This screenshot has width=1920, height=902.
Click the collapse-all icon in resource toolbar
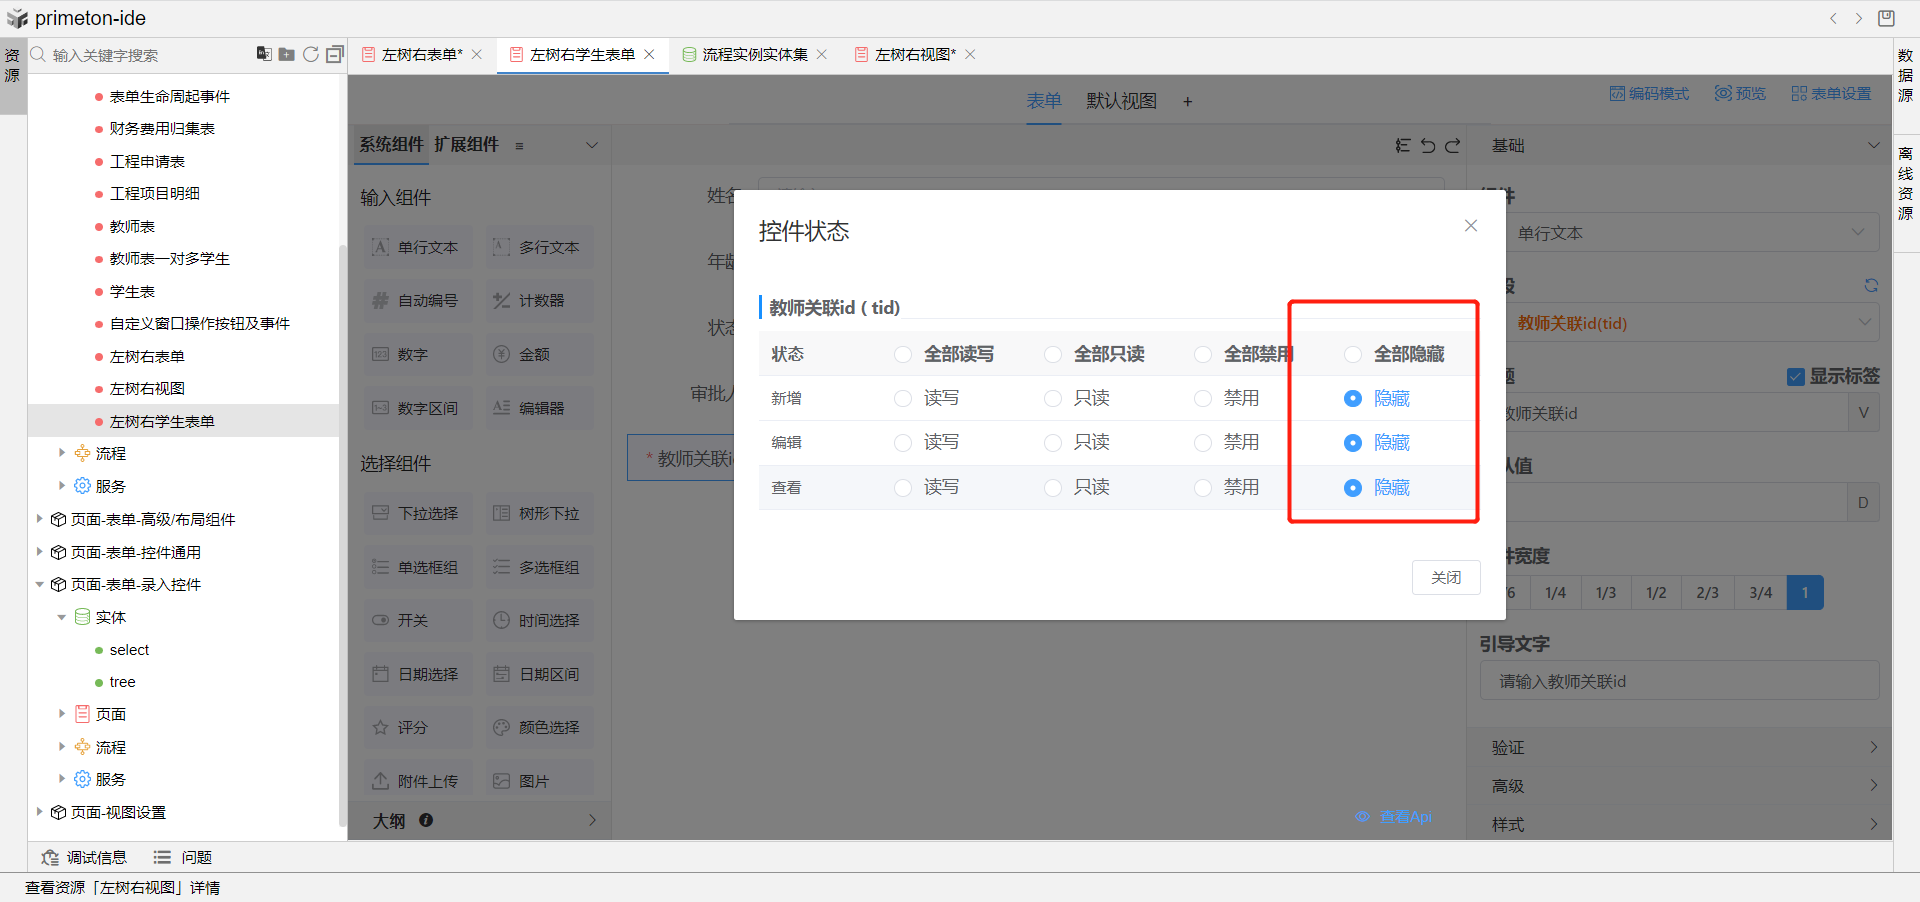click(x=335, y=54)
